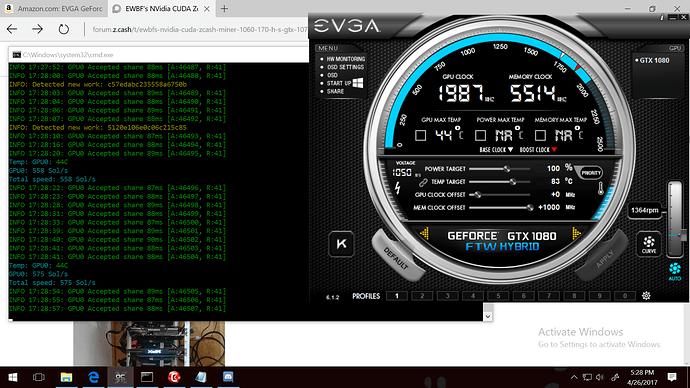This screenshot has height=388, width=690.
Task: Select profile slot 1
Action: pos(397,296)
